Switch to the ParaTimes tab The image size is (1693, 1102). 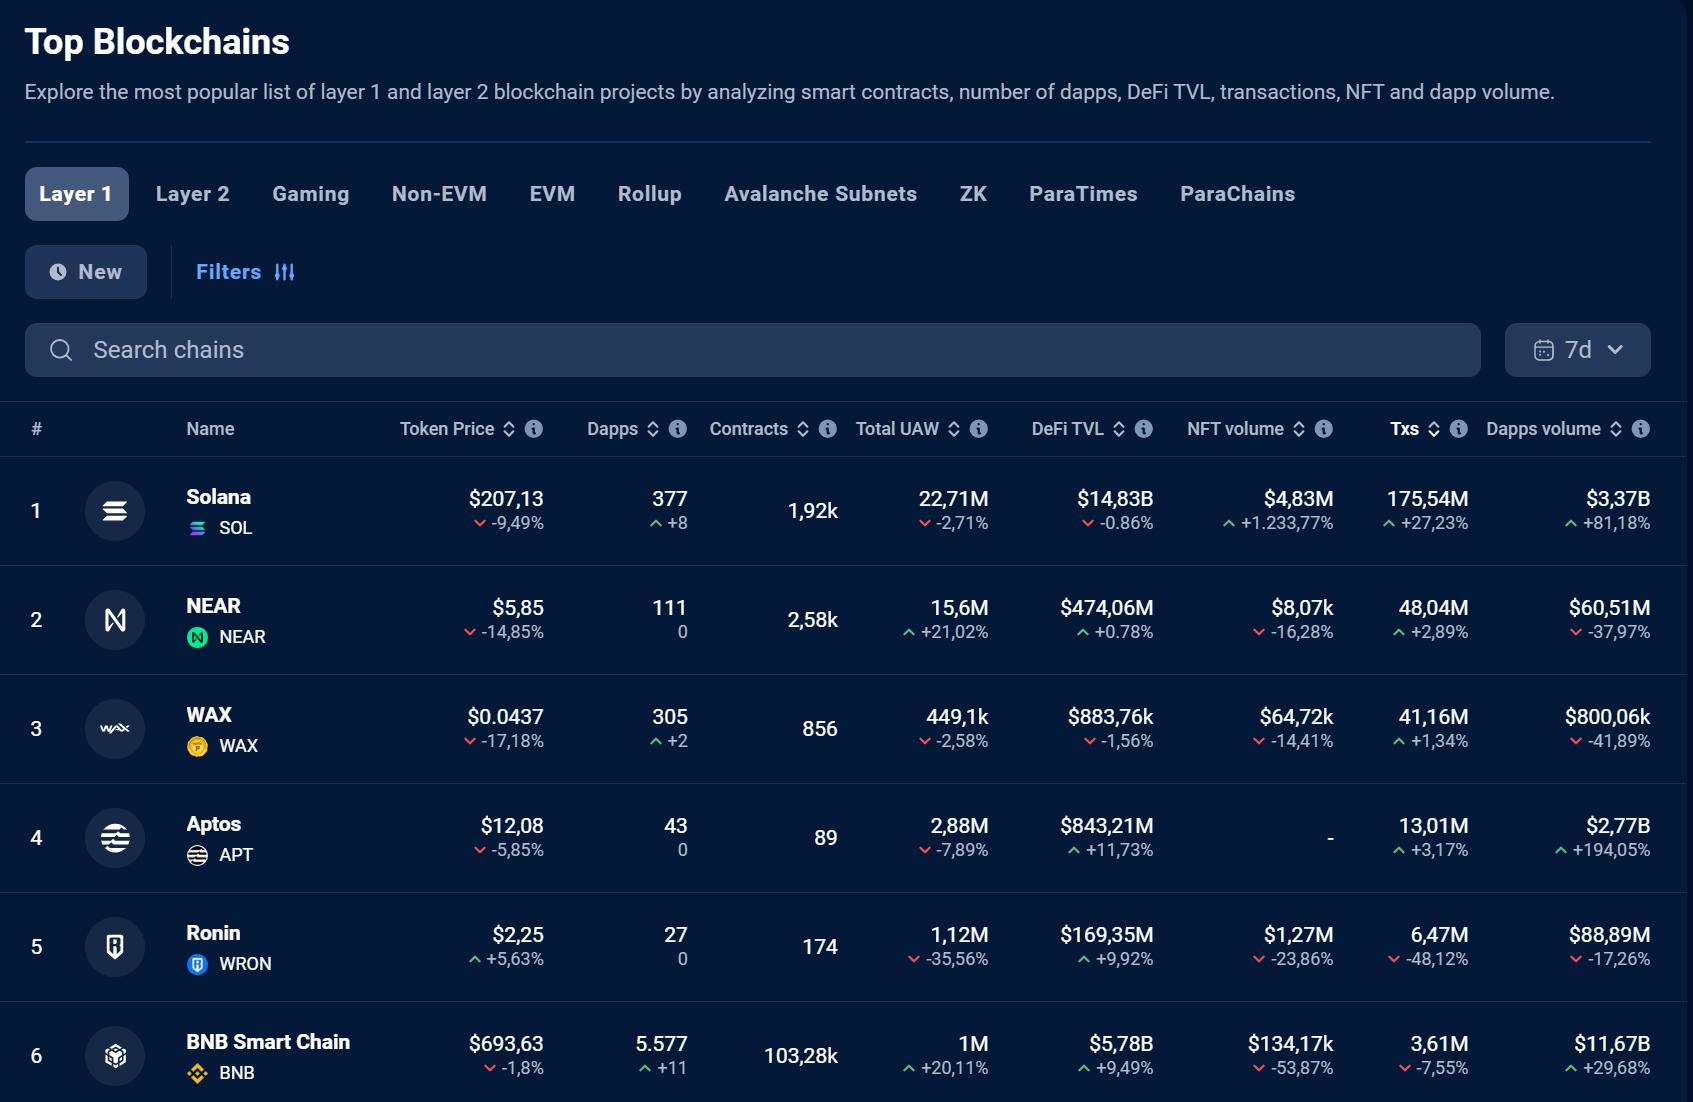click(1083, 194)
